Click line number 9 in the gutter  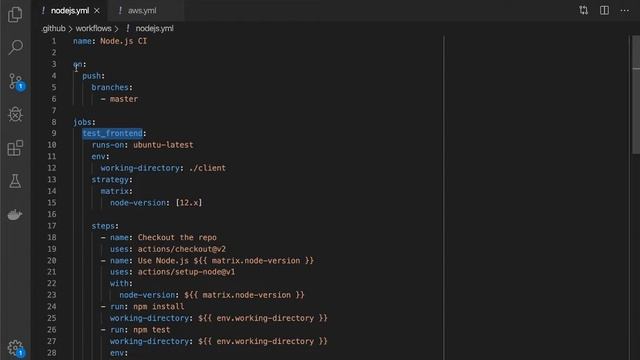54,133
